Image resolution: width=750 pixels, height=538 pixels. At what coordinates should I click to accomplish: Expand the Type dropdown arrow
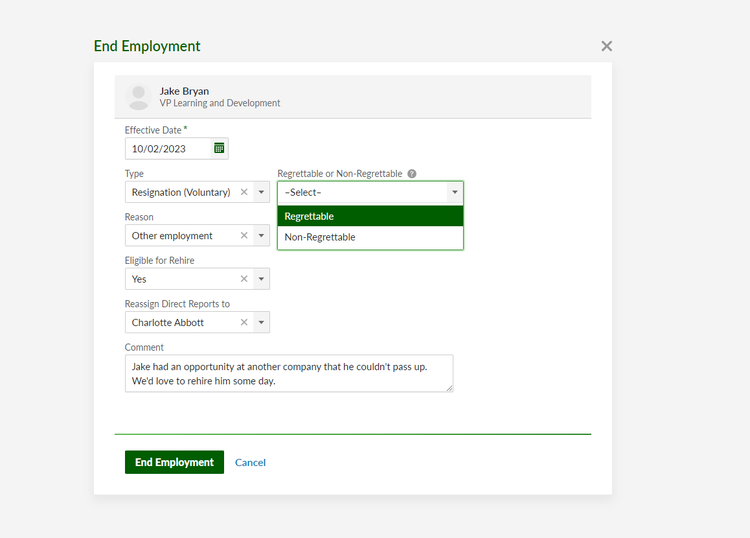(261, 192)
